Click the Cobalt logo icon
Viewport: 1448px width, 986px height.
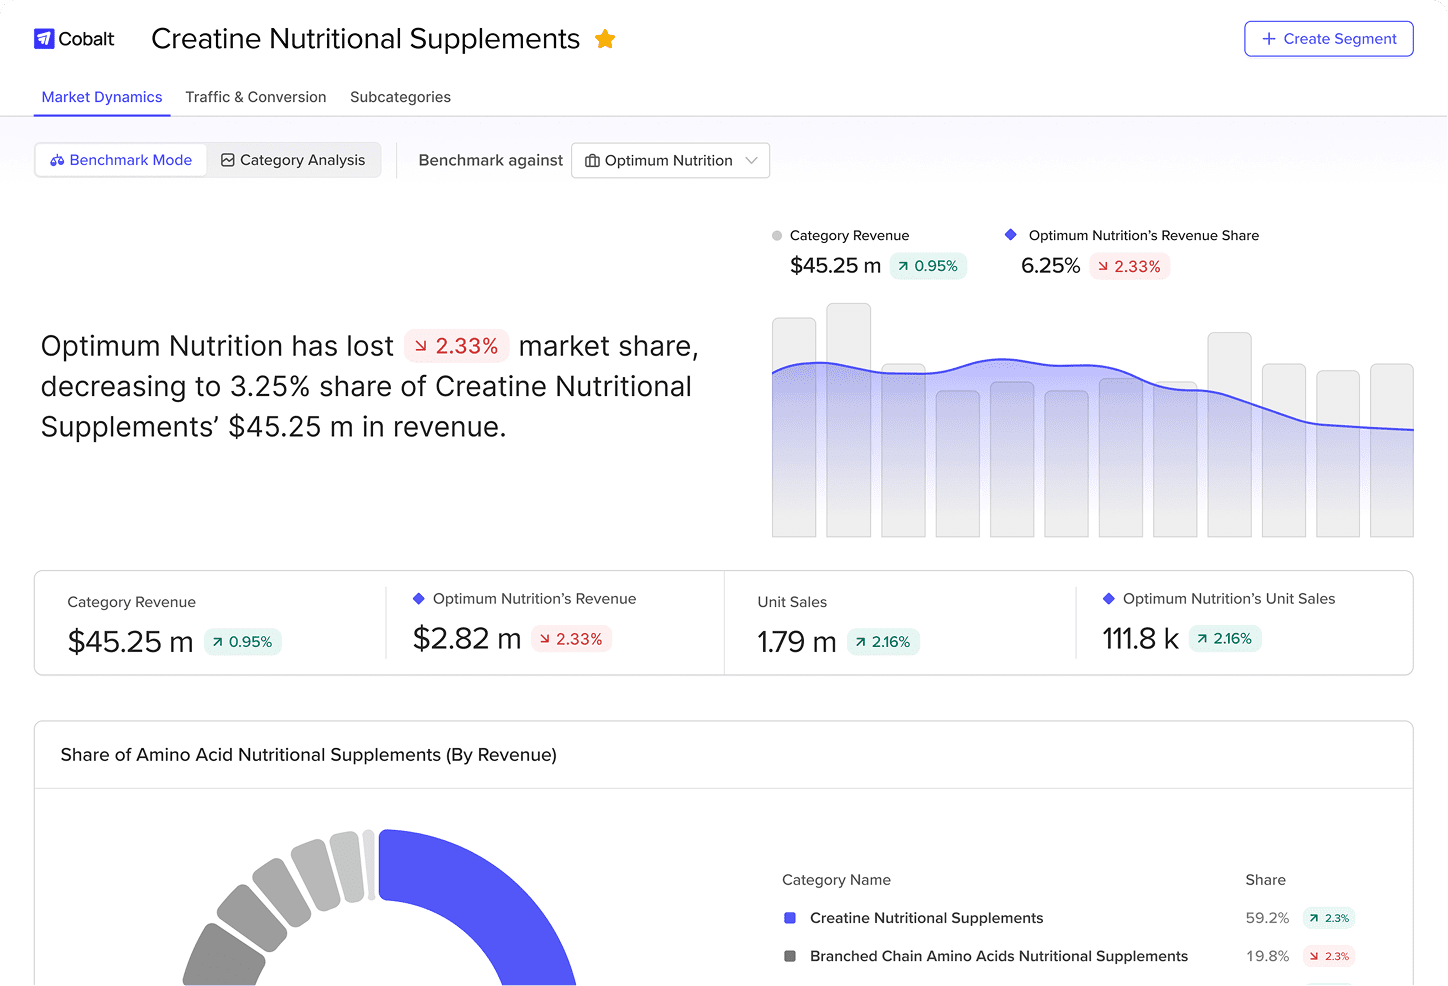pos(45,38)
